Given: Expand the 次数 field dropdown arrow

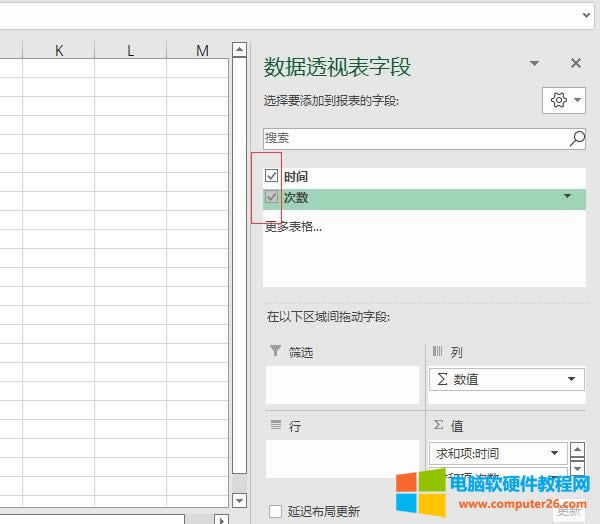Looking at the screenshot, I should pos(568,197).
